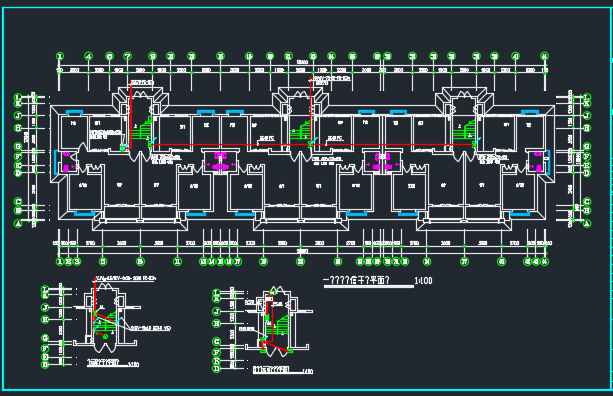This screenshot has width=613, height=396.
Task: Click axis bubble 1 in the bottom grid row
Action: coord(60,262)
